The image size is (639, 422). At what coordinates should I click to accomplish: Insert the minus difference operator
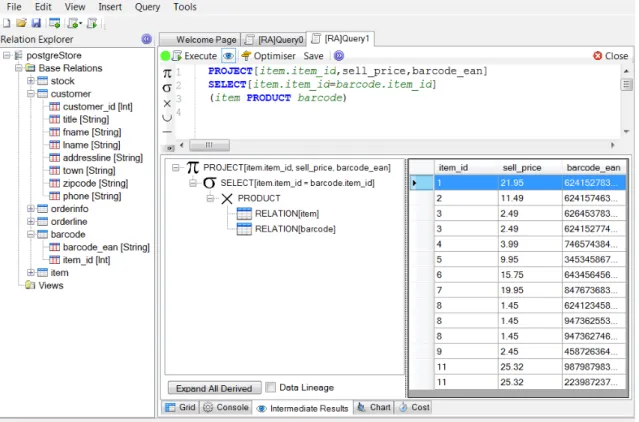pyautogui.click(x=167, y=132)
